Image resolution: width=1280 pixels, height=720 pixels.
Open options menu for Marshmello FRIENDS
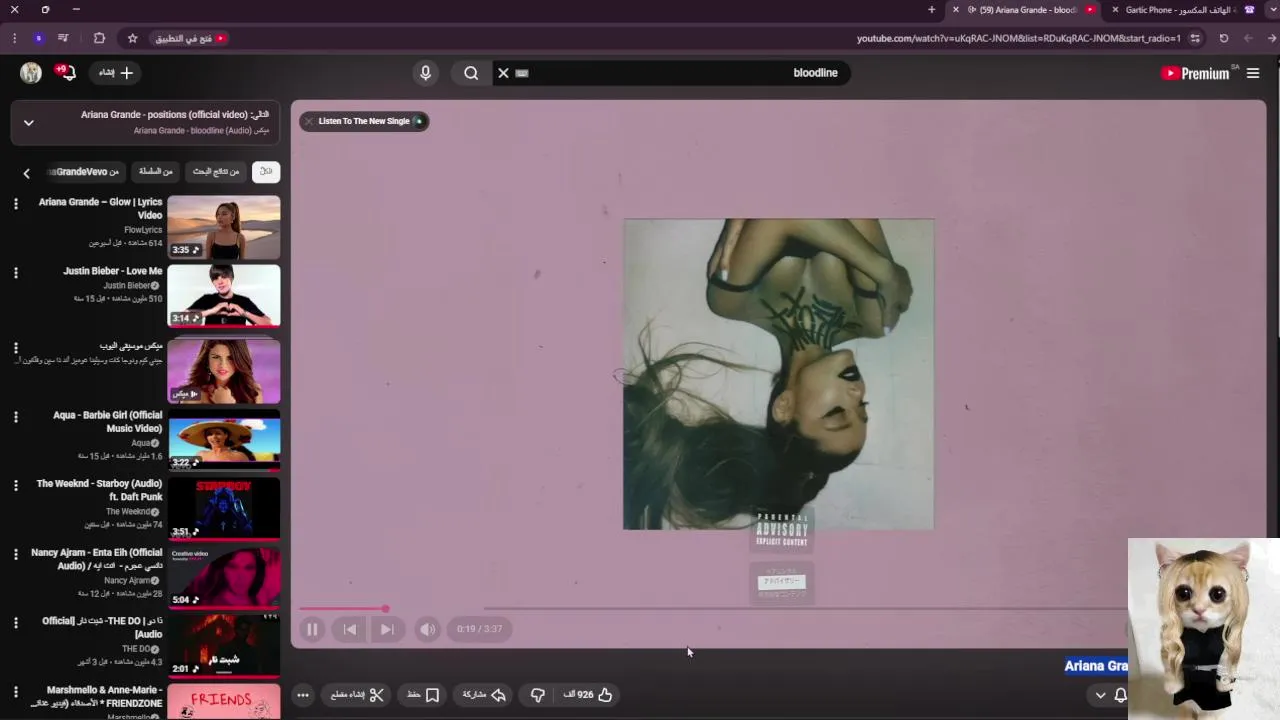pos(15,691)
